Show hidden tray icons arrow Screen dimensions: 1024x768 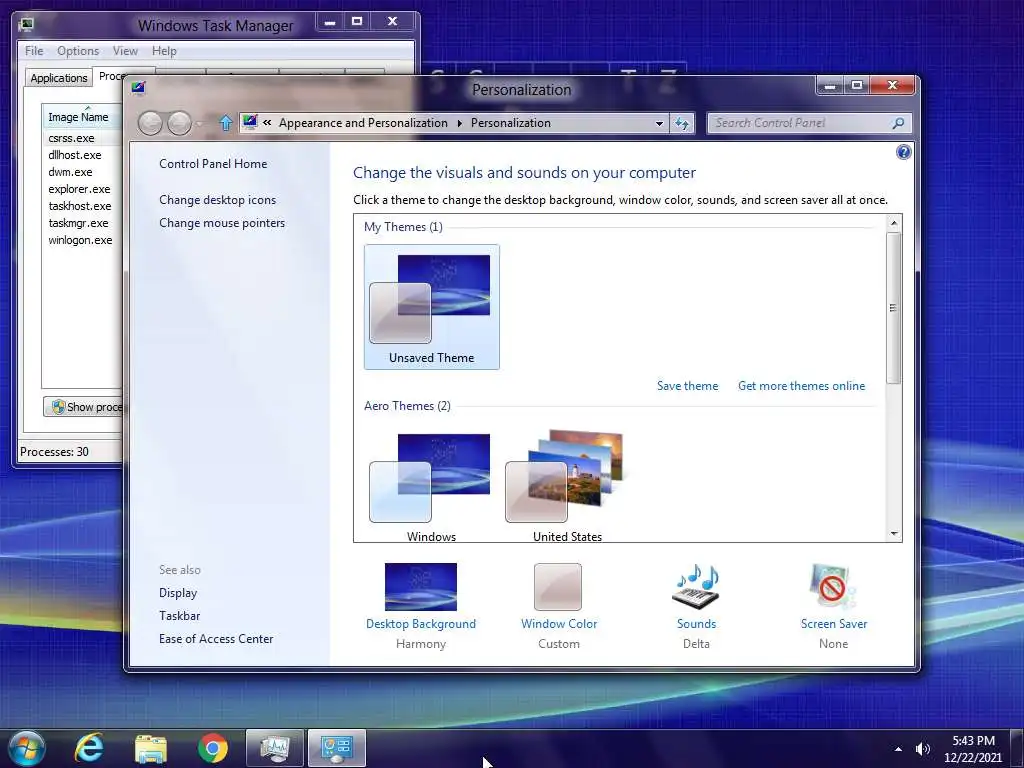(899, 749)
